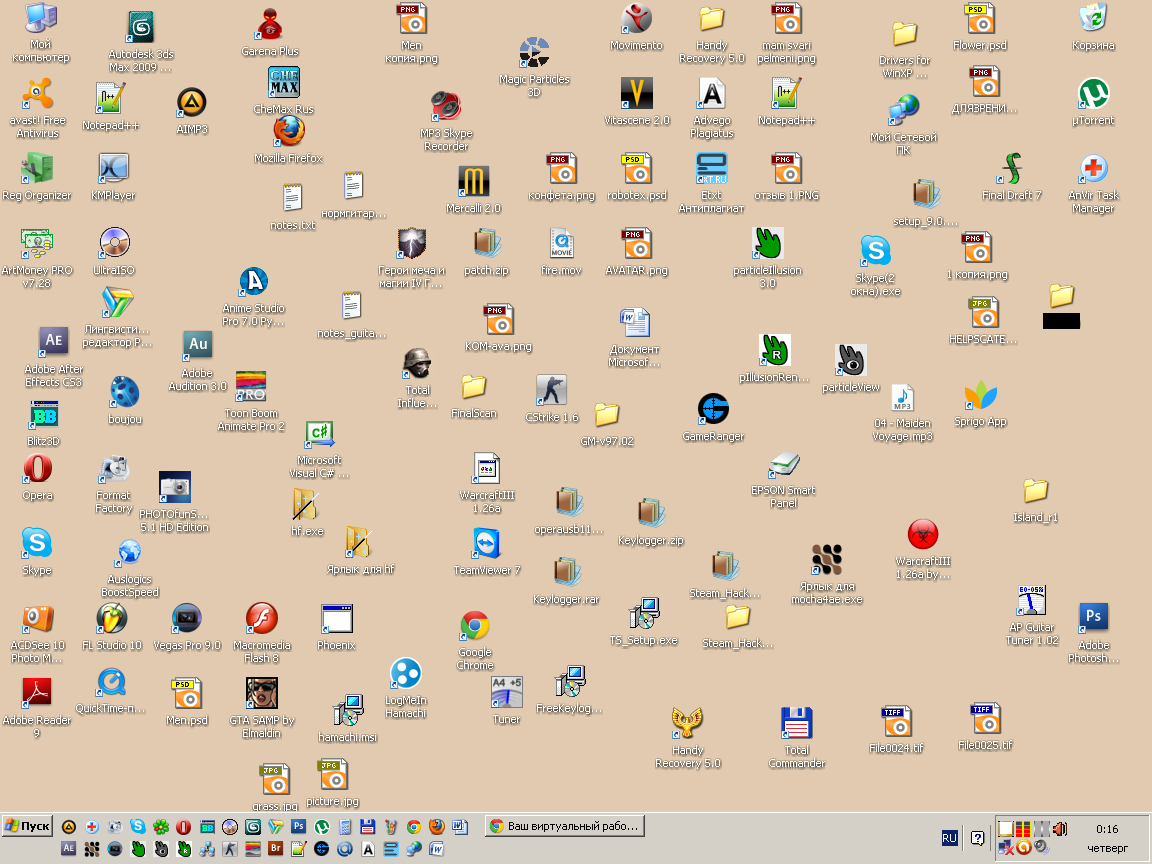Launch AP Guitar Tuner 1.02
The image size is (1152, 864).
pos(1032,602)
